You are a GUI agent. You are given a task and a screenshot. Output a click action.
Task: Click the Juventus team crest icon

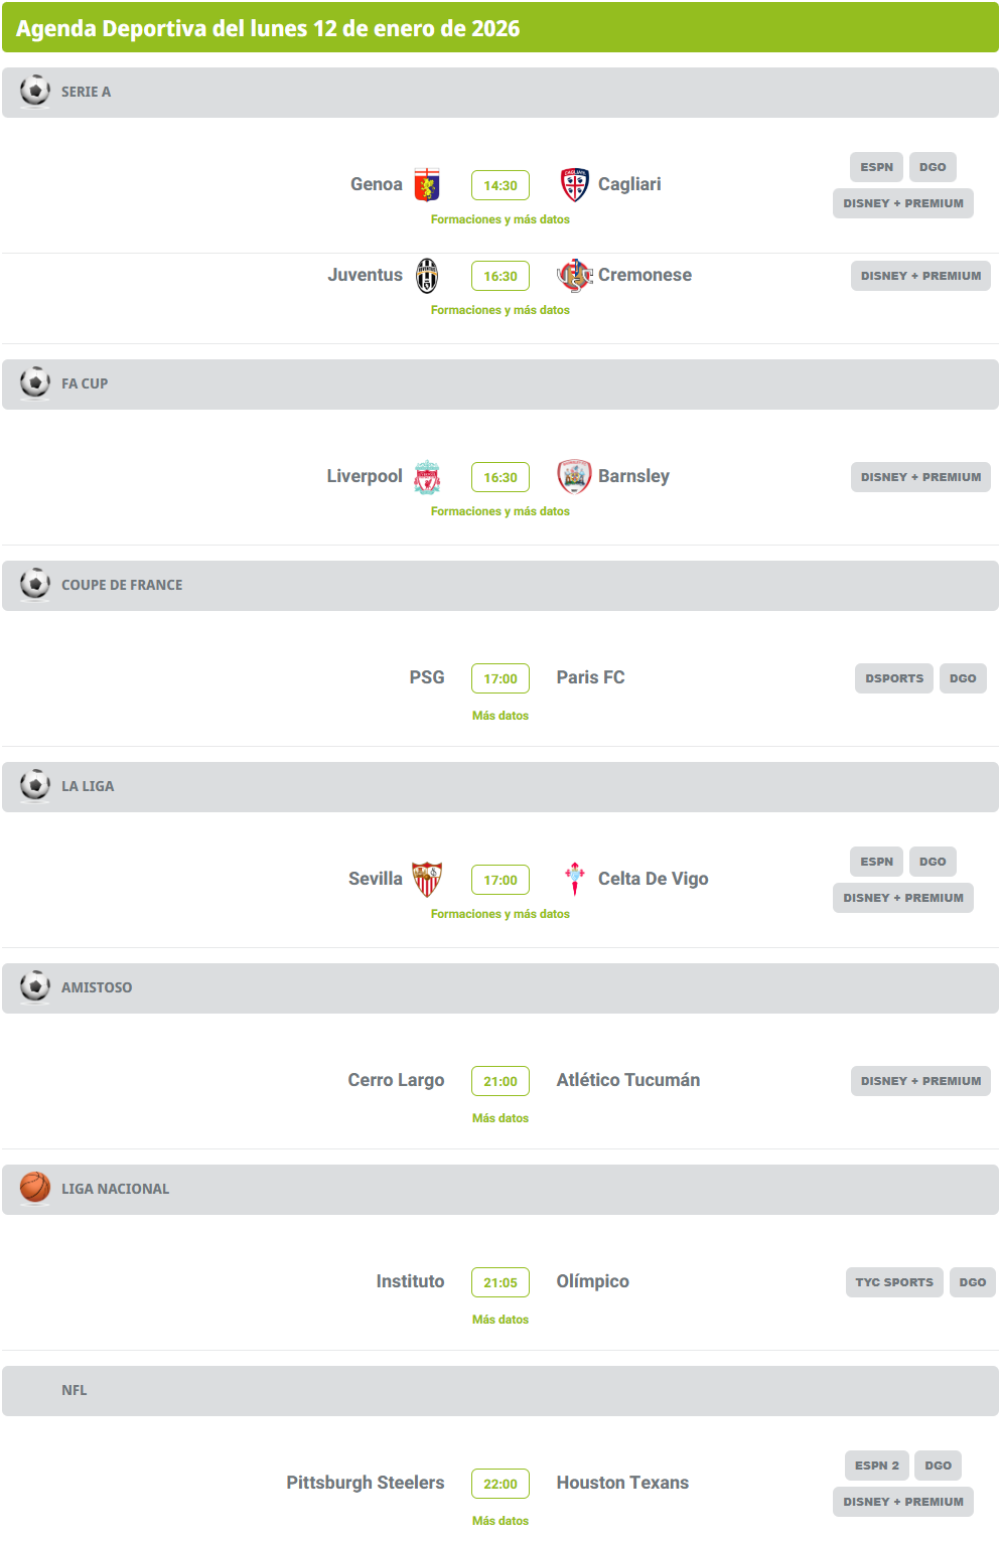tap(427, 275)
